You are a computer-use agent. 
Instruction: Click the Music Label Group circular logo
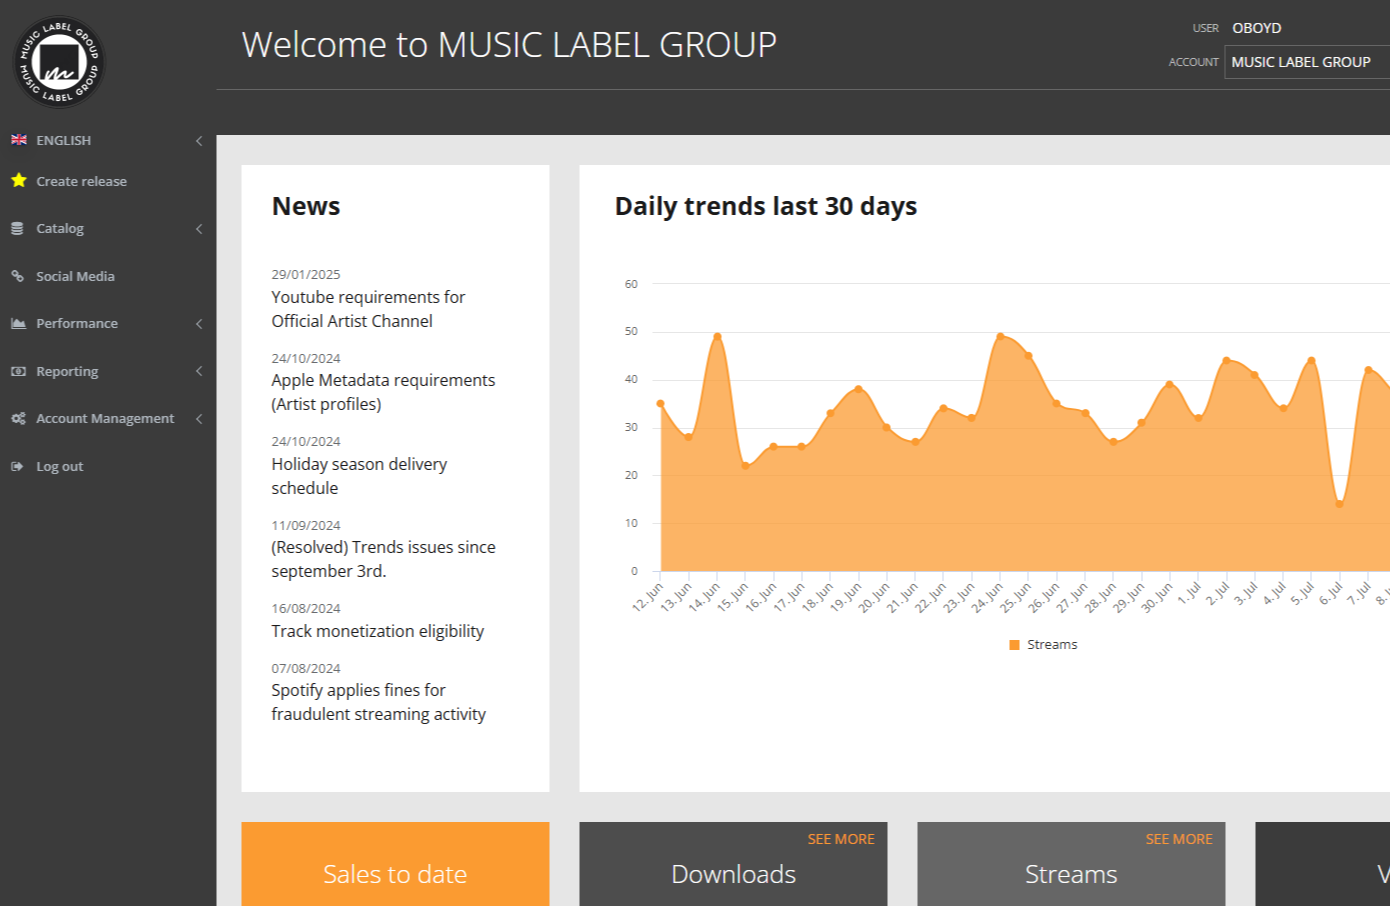click(x=58, y=62)
